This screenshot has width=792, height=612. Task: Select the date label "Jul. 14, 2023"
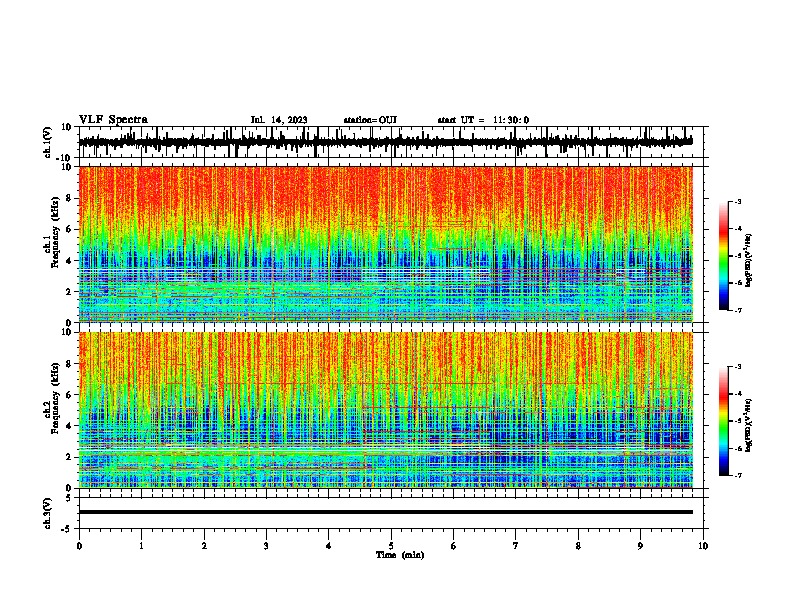[x=279, y=120]
